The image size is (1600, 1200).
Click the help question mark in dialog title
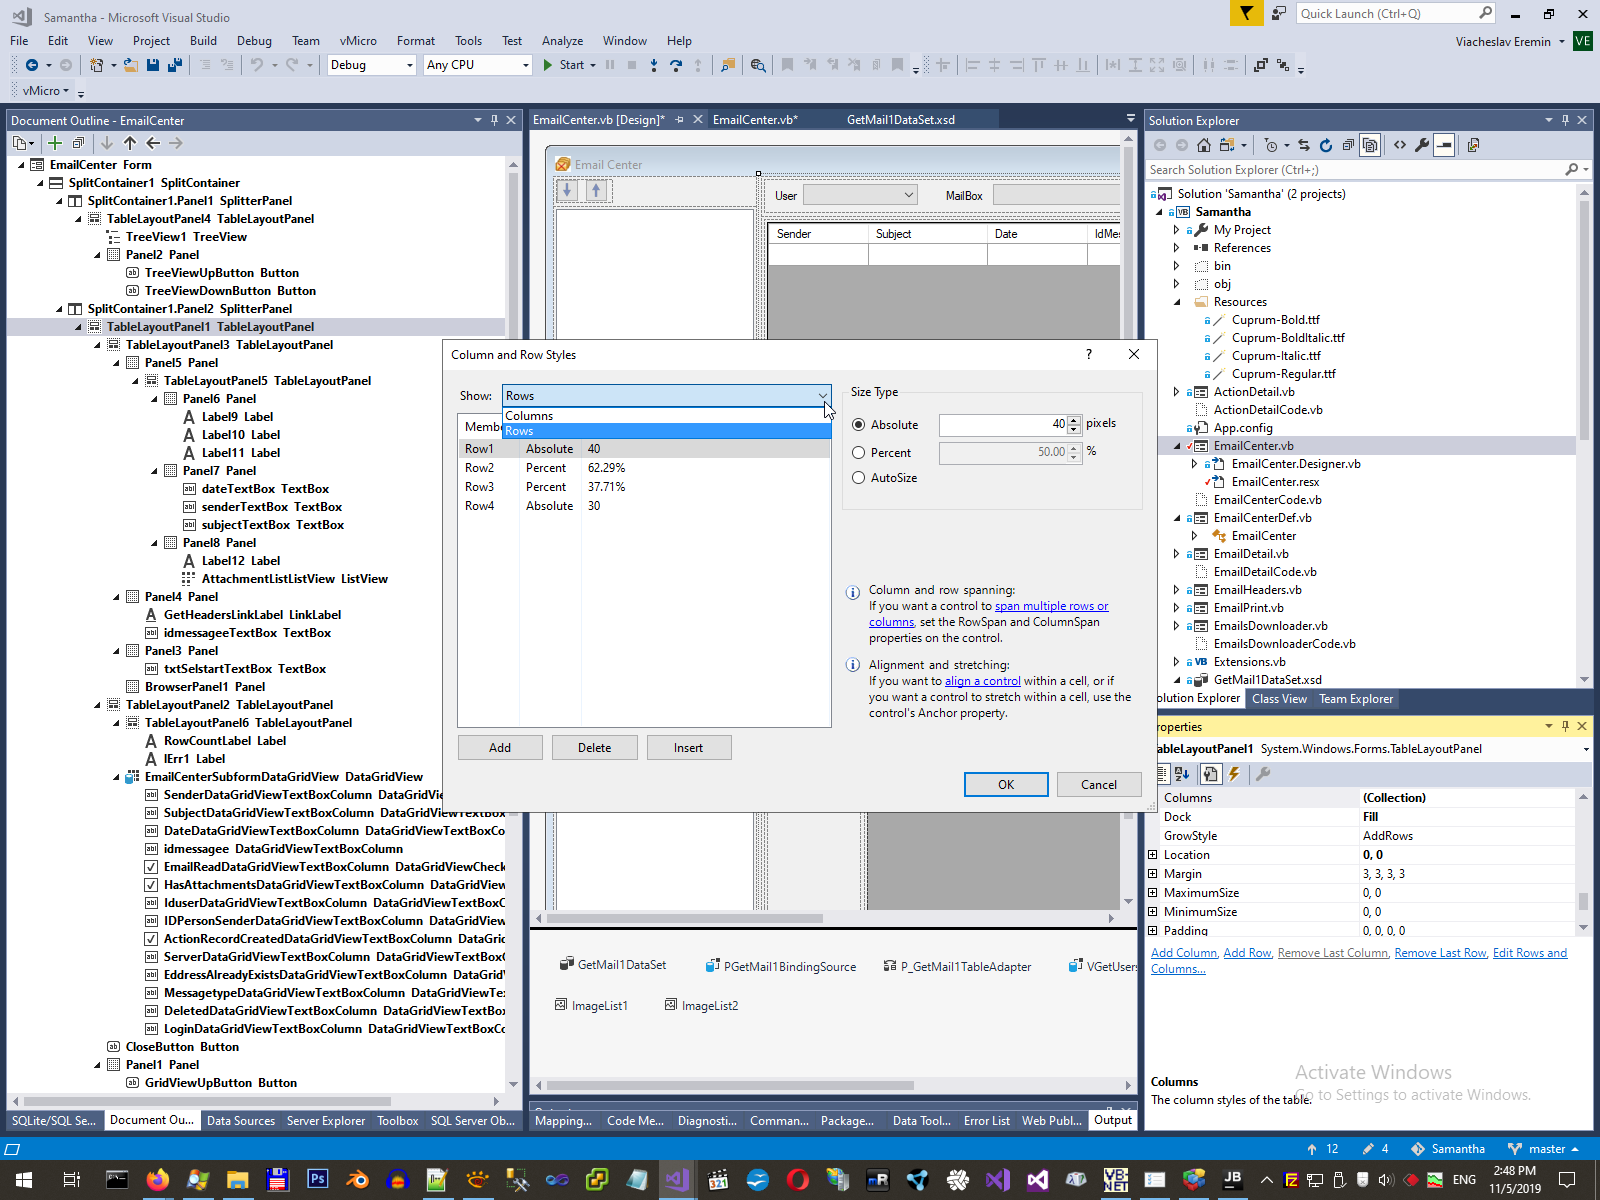point(1089,354)
